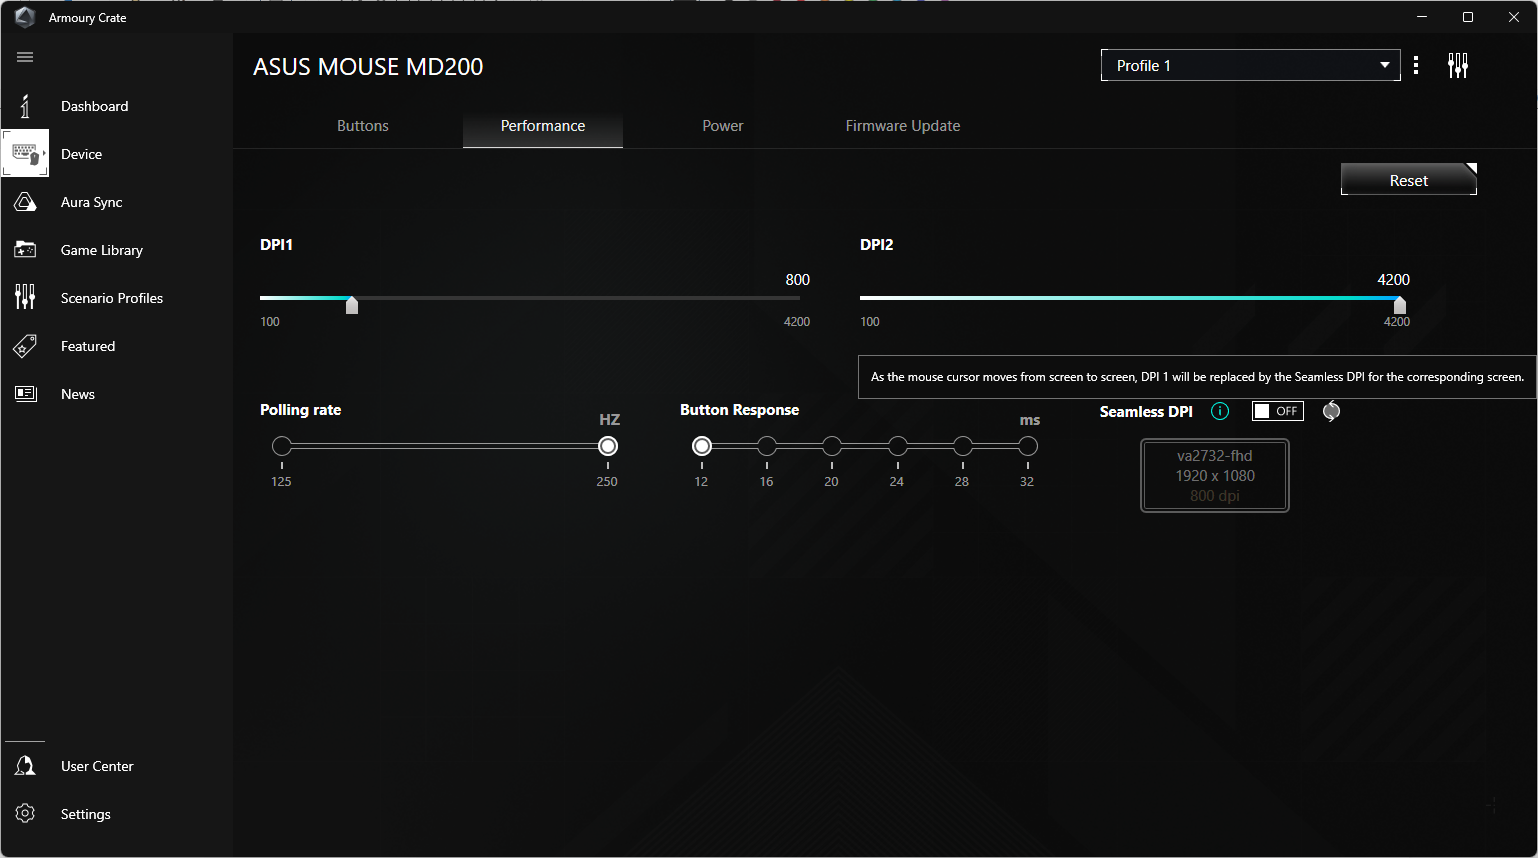Switch to the Power tab
Screen dimensions: 1538x858
pos(723,126)
